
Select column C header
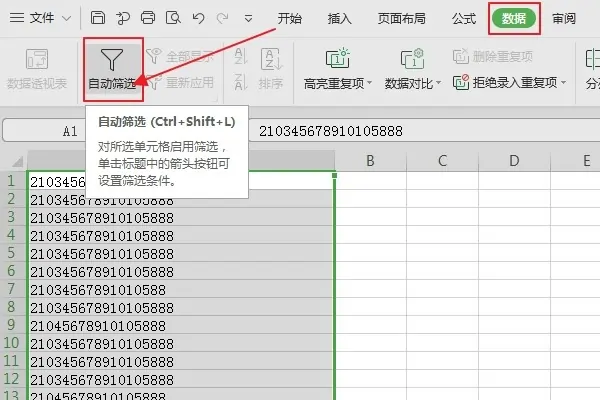[x=442, y=161]
